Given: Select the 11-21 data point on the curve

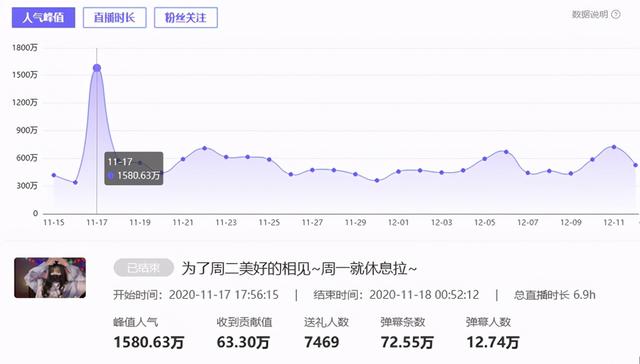Looking at the screenshot, I should pos(183,159).
